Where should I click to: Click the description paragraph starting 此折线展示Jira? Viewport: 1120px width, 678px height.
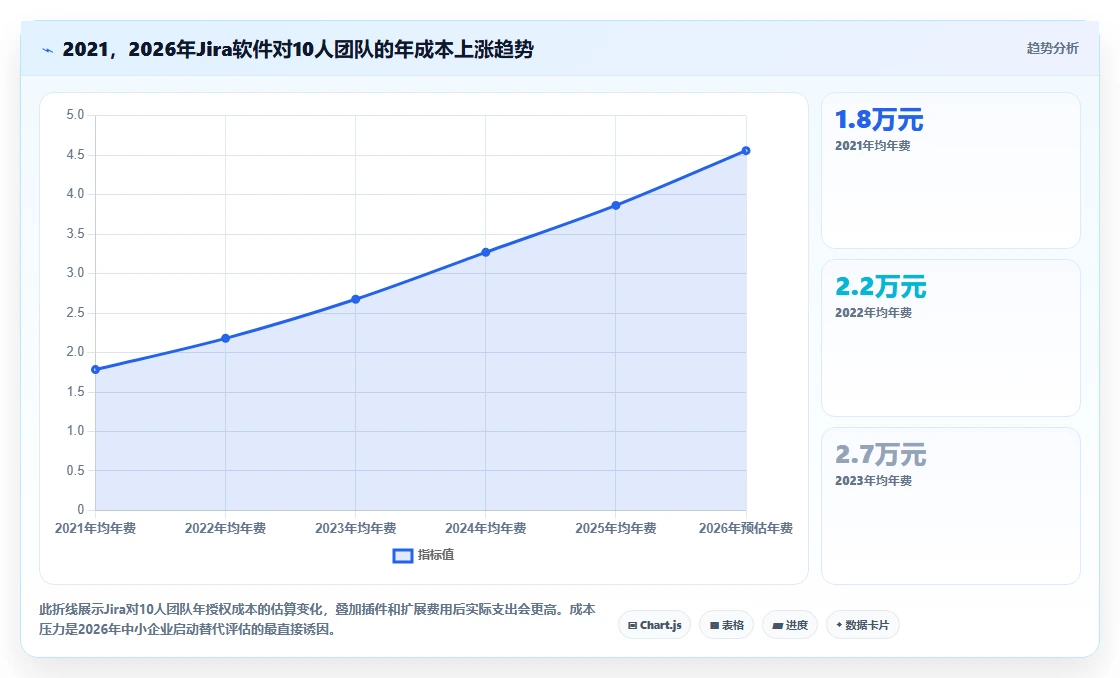tap(317, 619)
